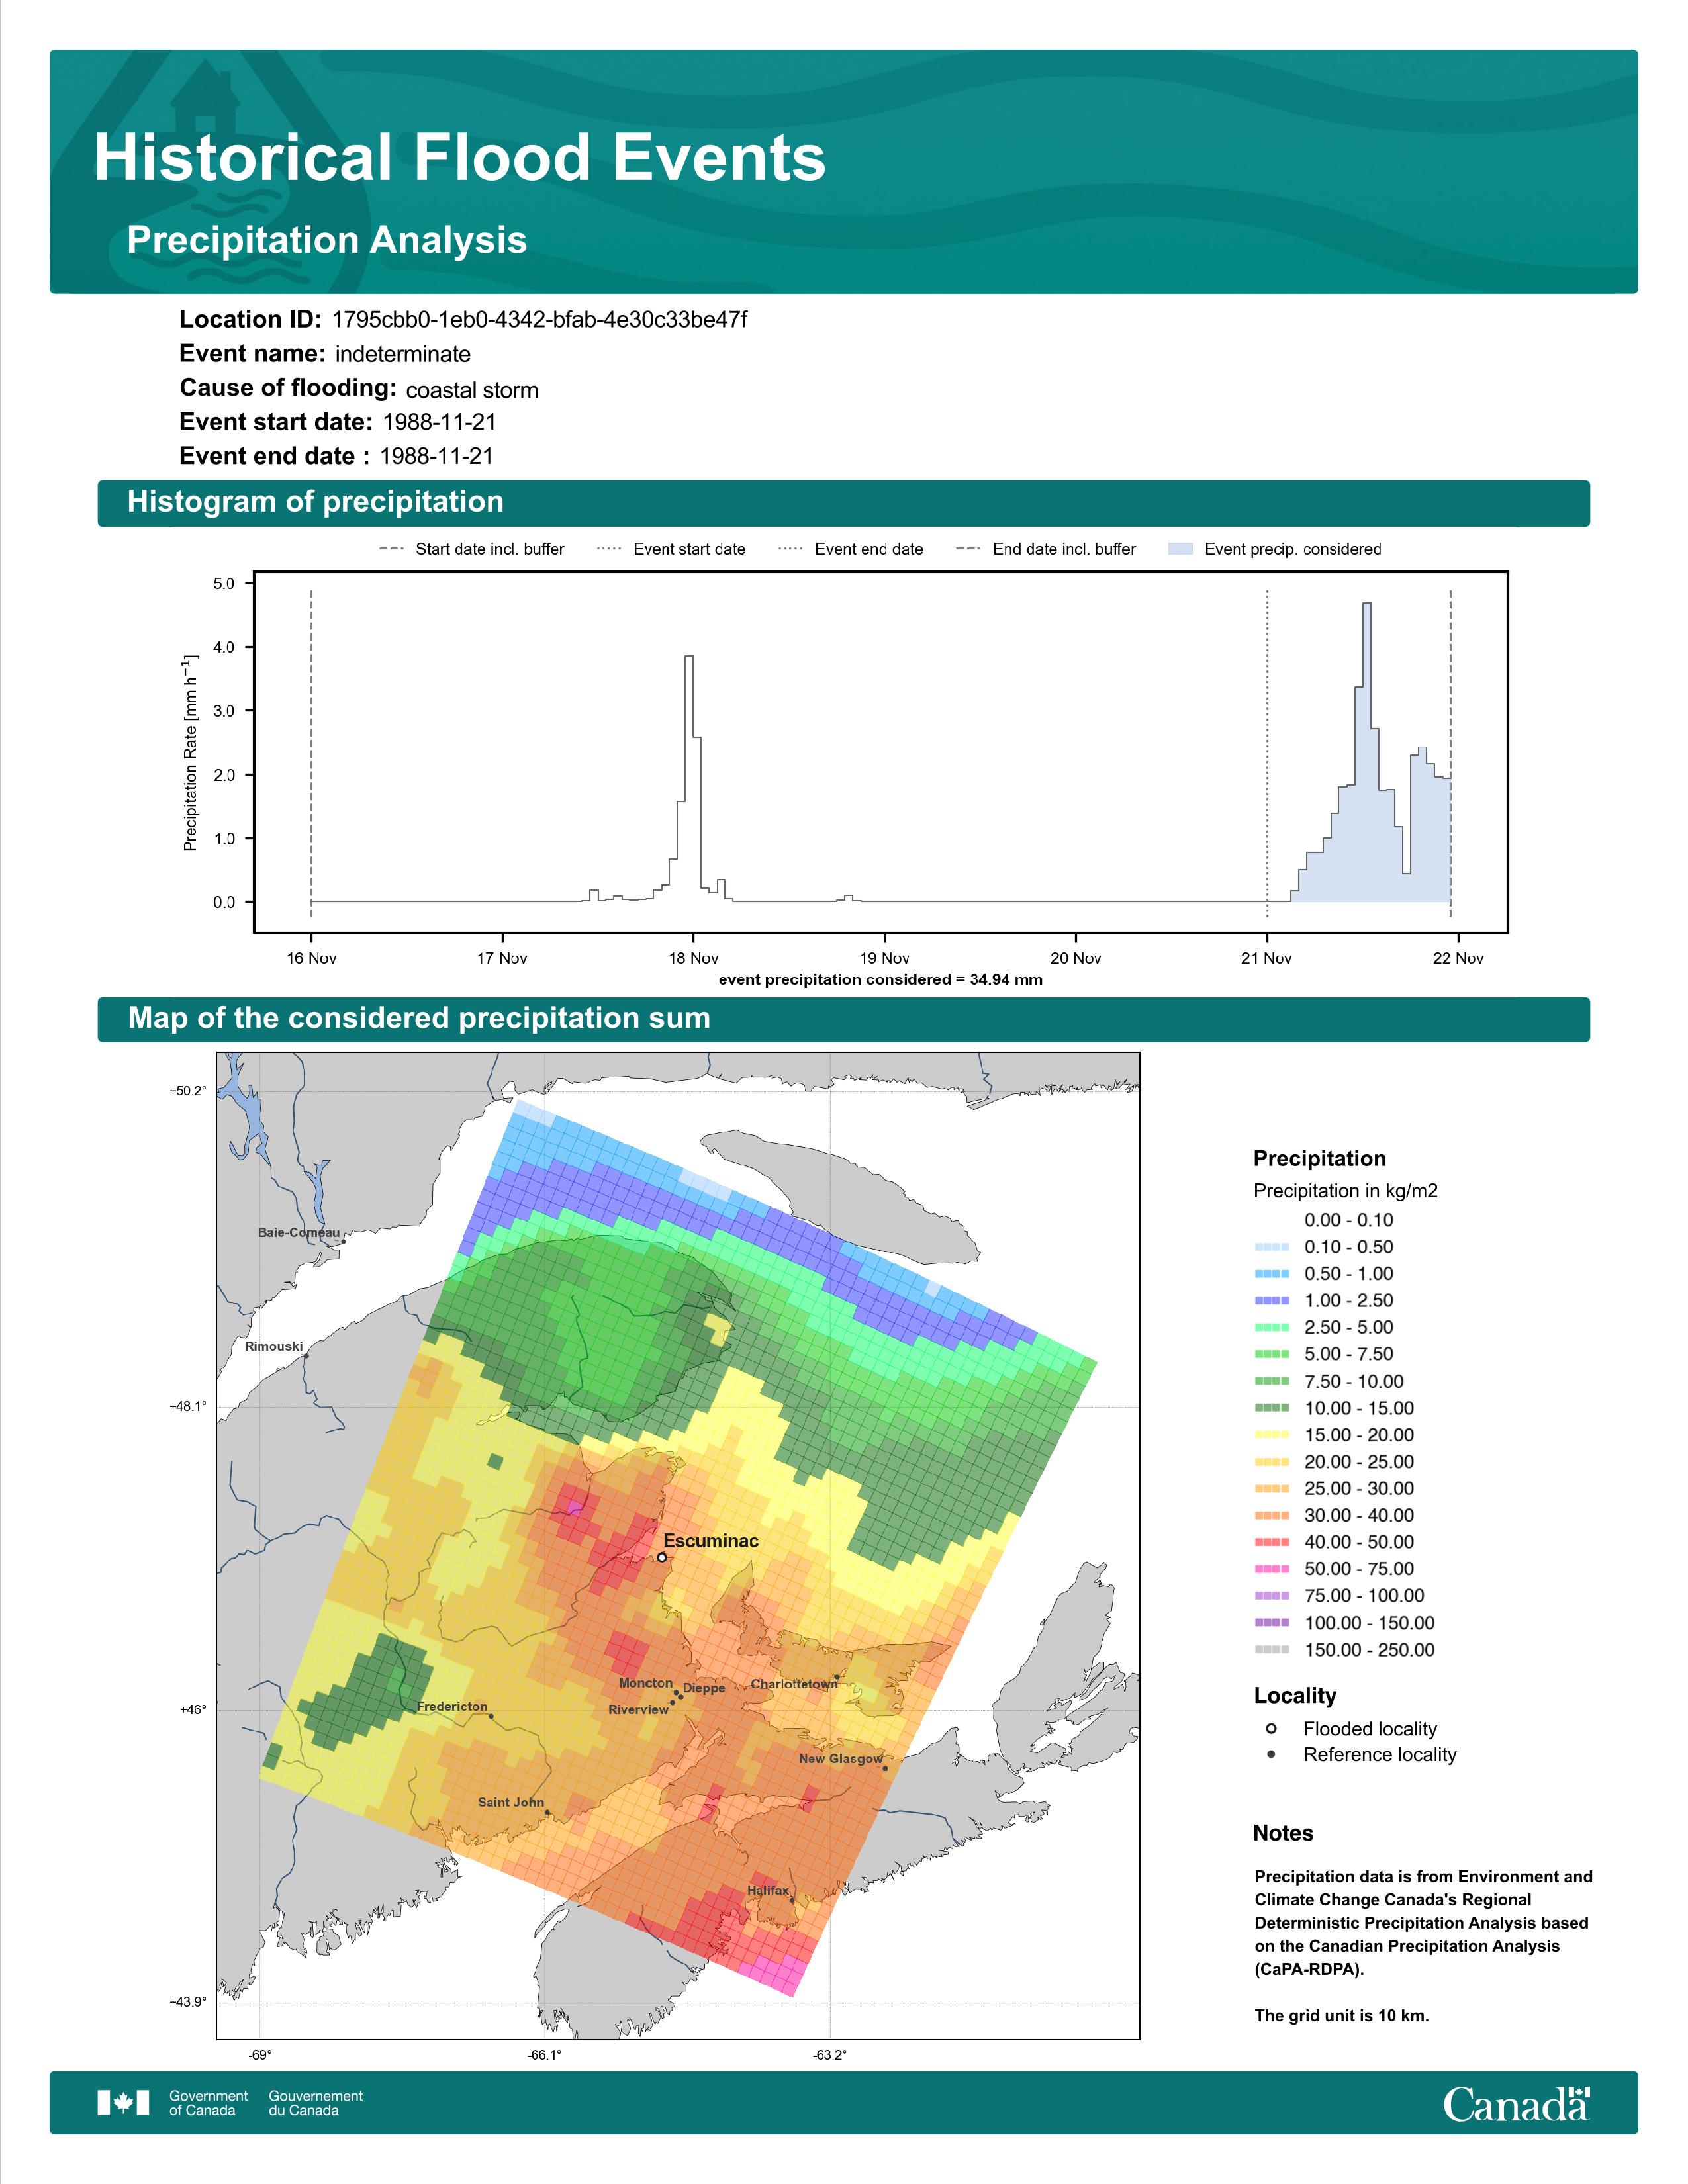
Task: Click the 21 Nov axis label
Action: click(1266, 958)
